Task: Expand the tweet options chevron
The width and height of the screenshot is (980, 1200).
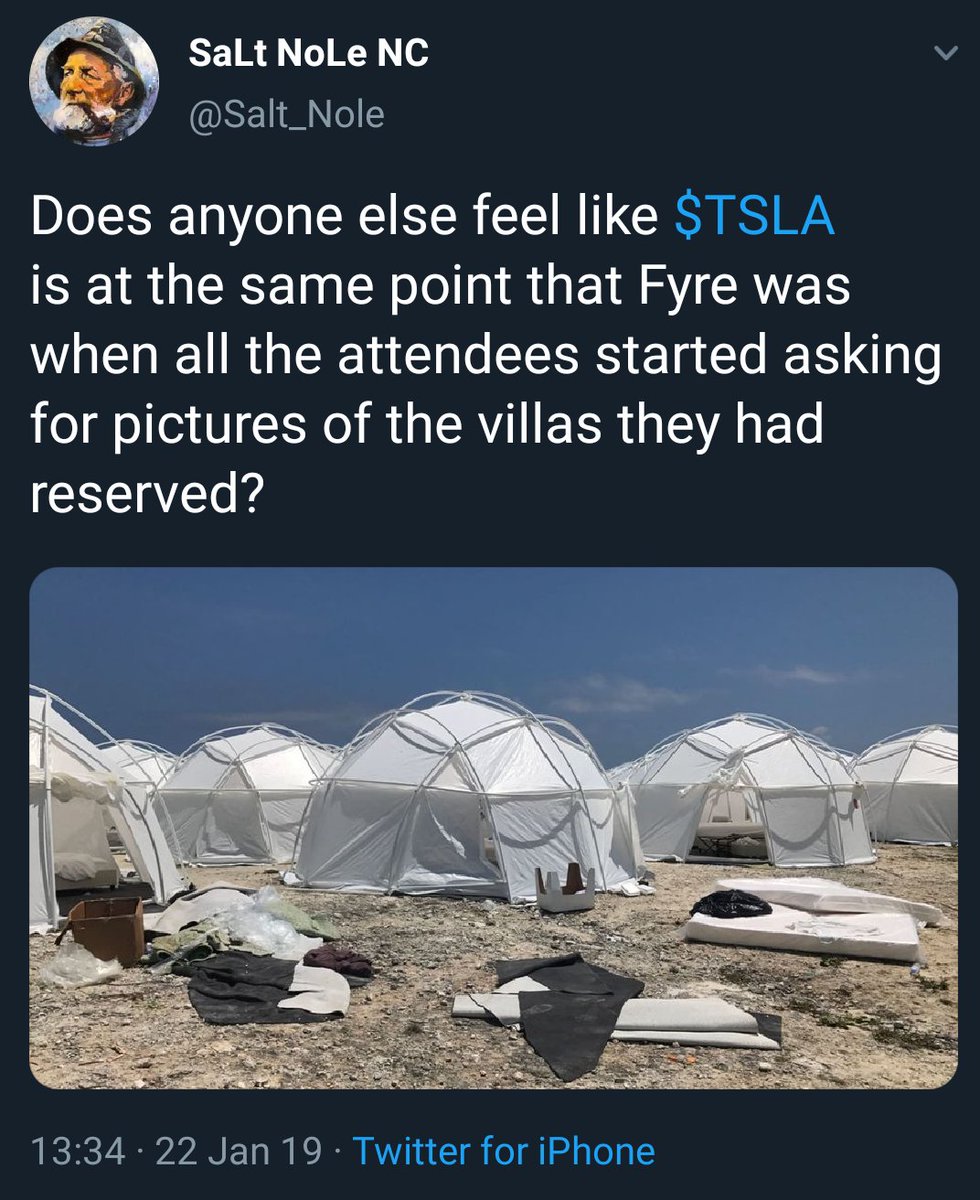Action: 944,57
